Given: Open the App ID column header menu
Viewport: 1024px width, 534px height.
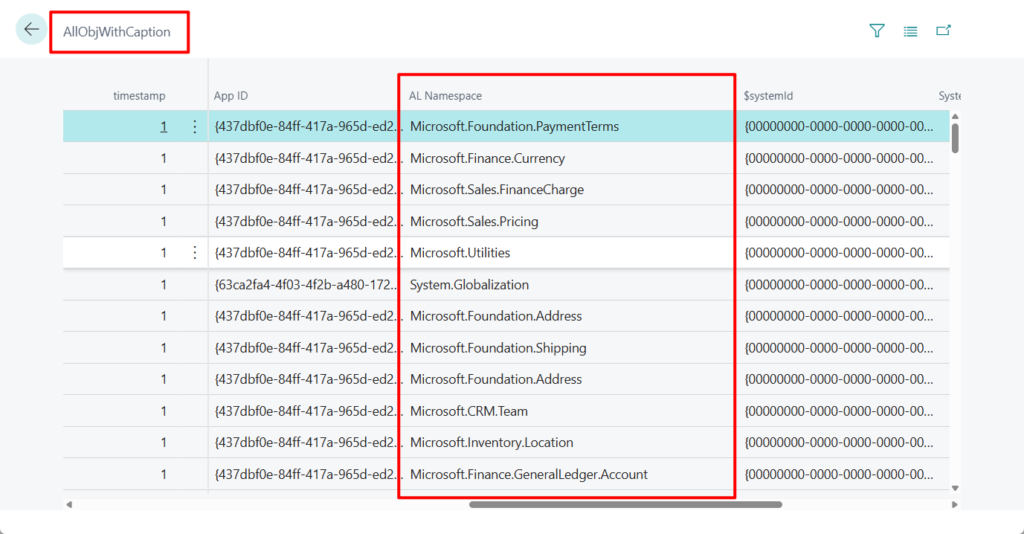Looking at the screenshot, I should point(231,96).
